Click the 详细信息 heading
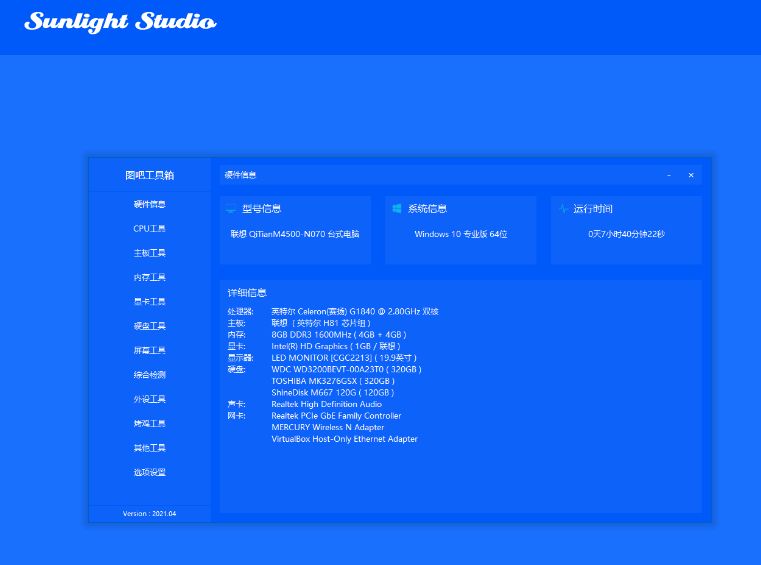 pos(247,293)
